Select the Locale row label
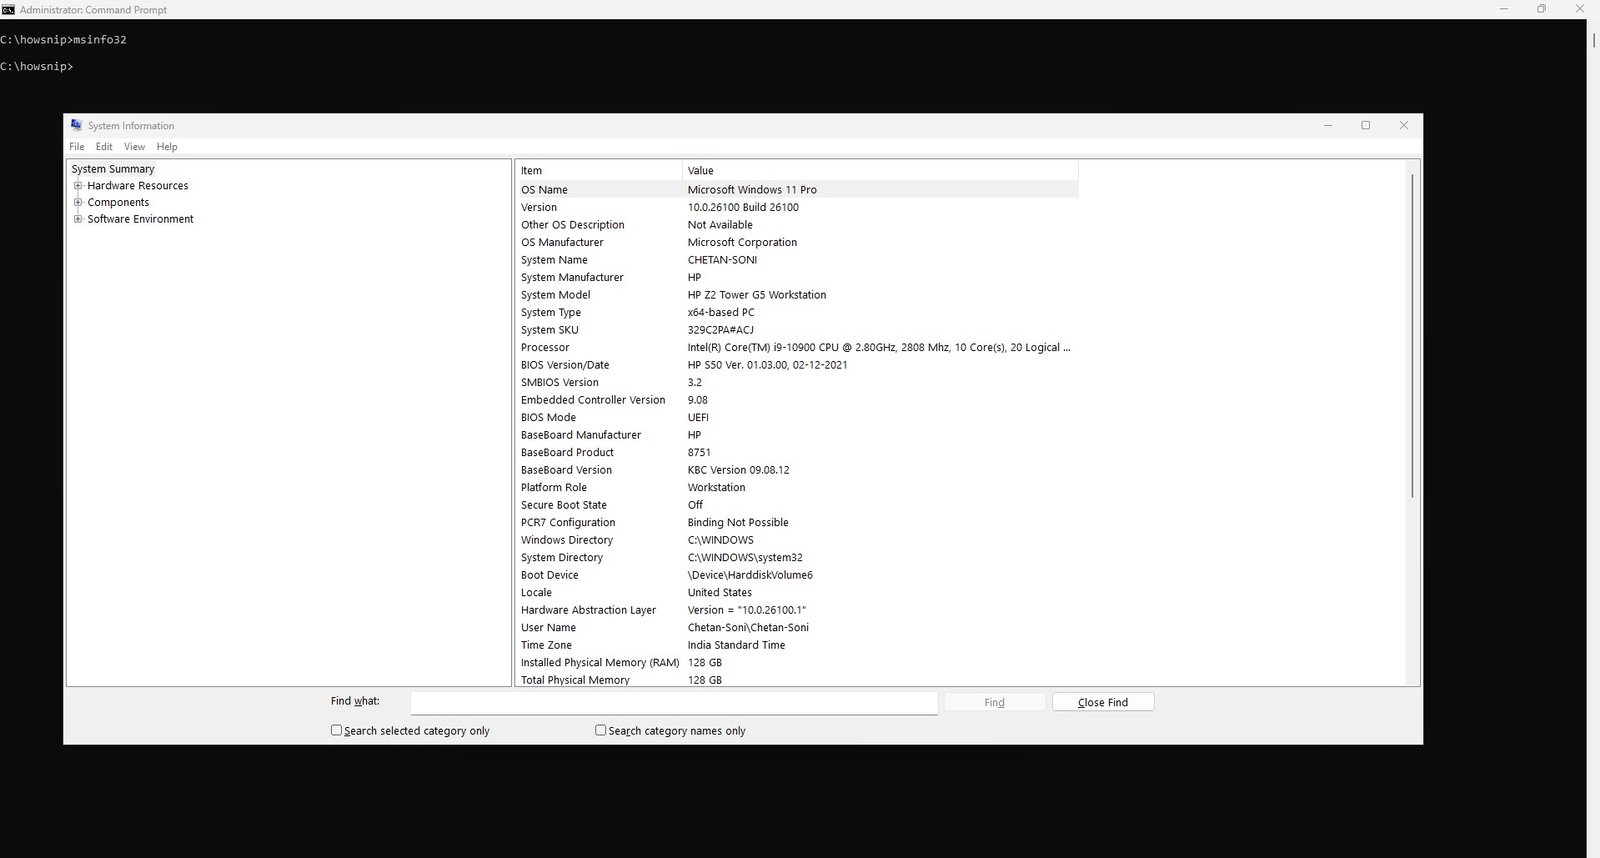 click(x=536, y=592)
